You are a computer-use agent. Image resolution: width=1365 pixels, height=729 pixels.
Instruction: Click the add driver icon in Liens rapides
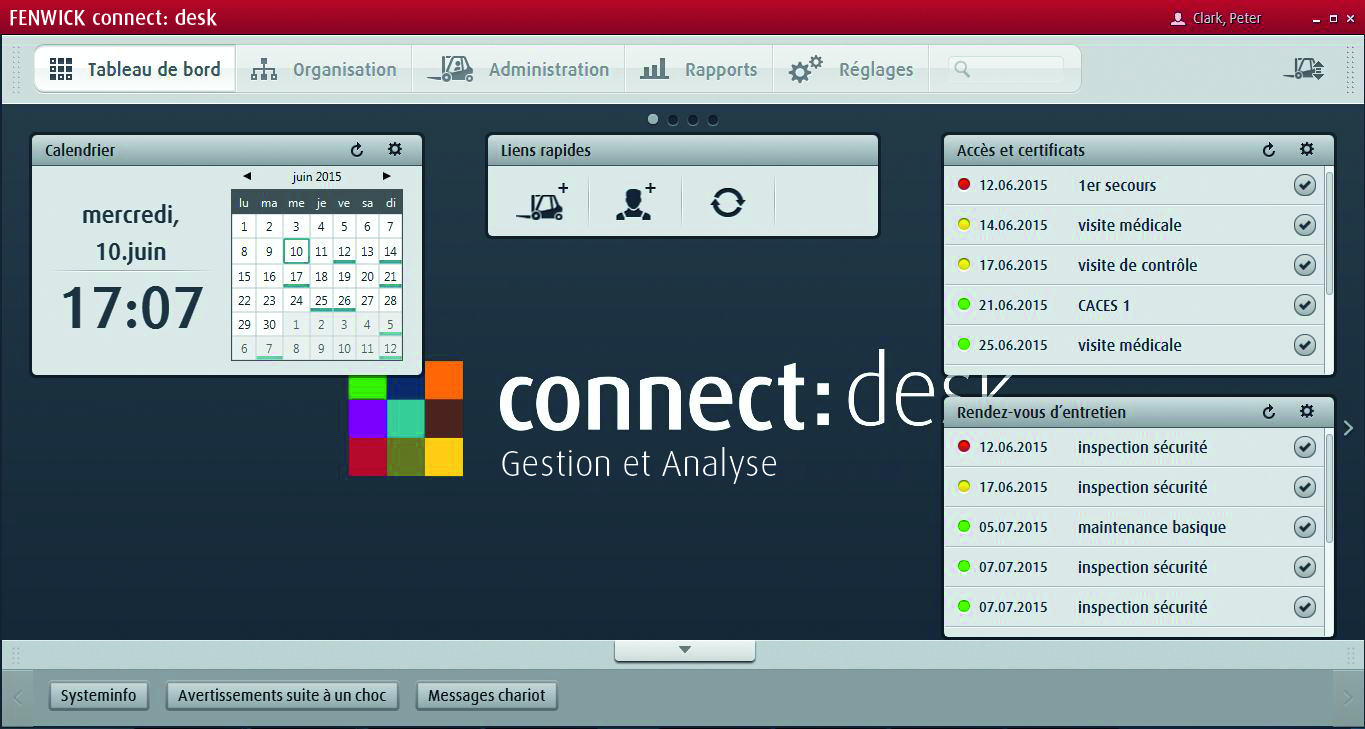coord(633,202)
